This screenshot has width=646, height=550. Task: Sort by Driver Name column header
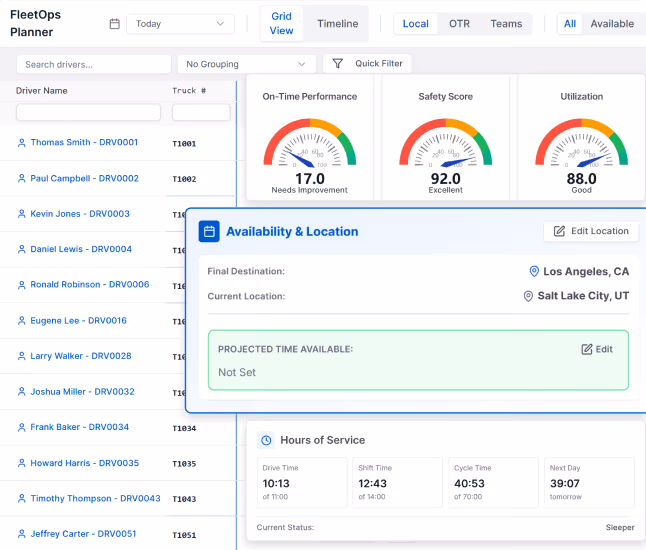click(x=42, y=91)
